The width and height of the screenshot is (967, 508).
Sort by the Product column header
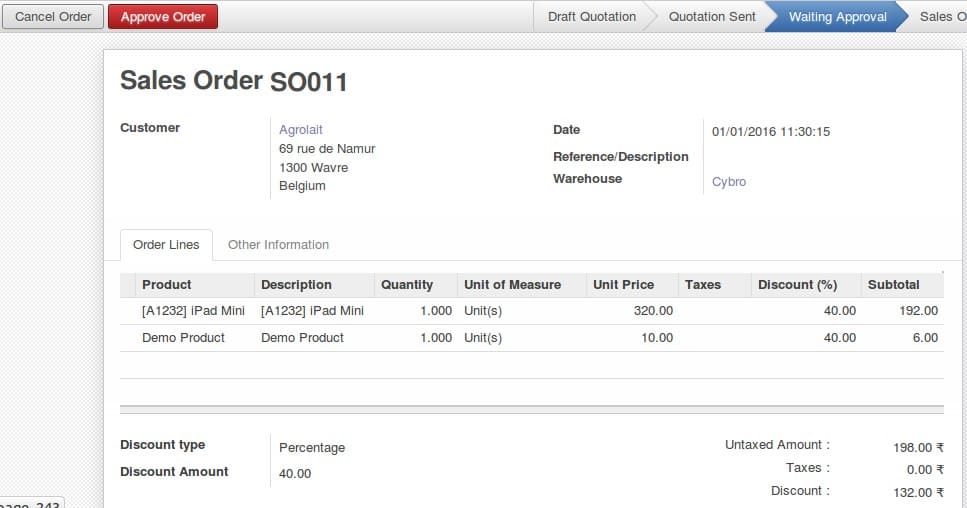coord(167,285)
